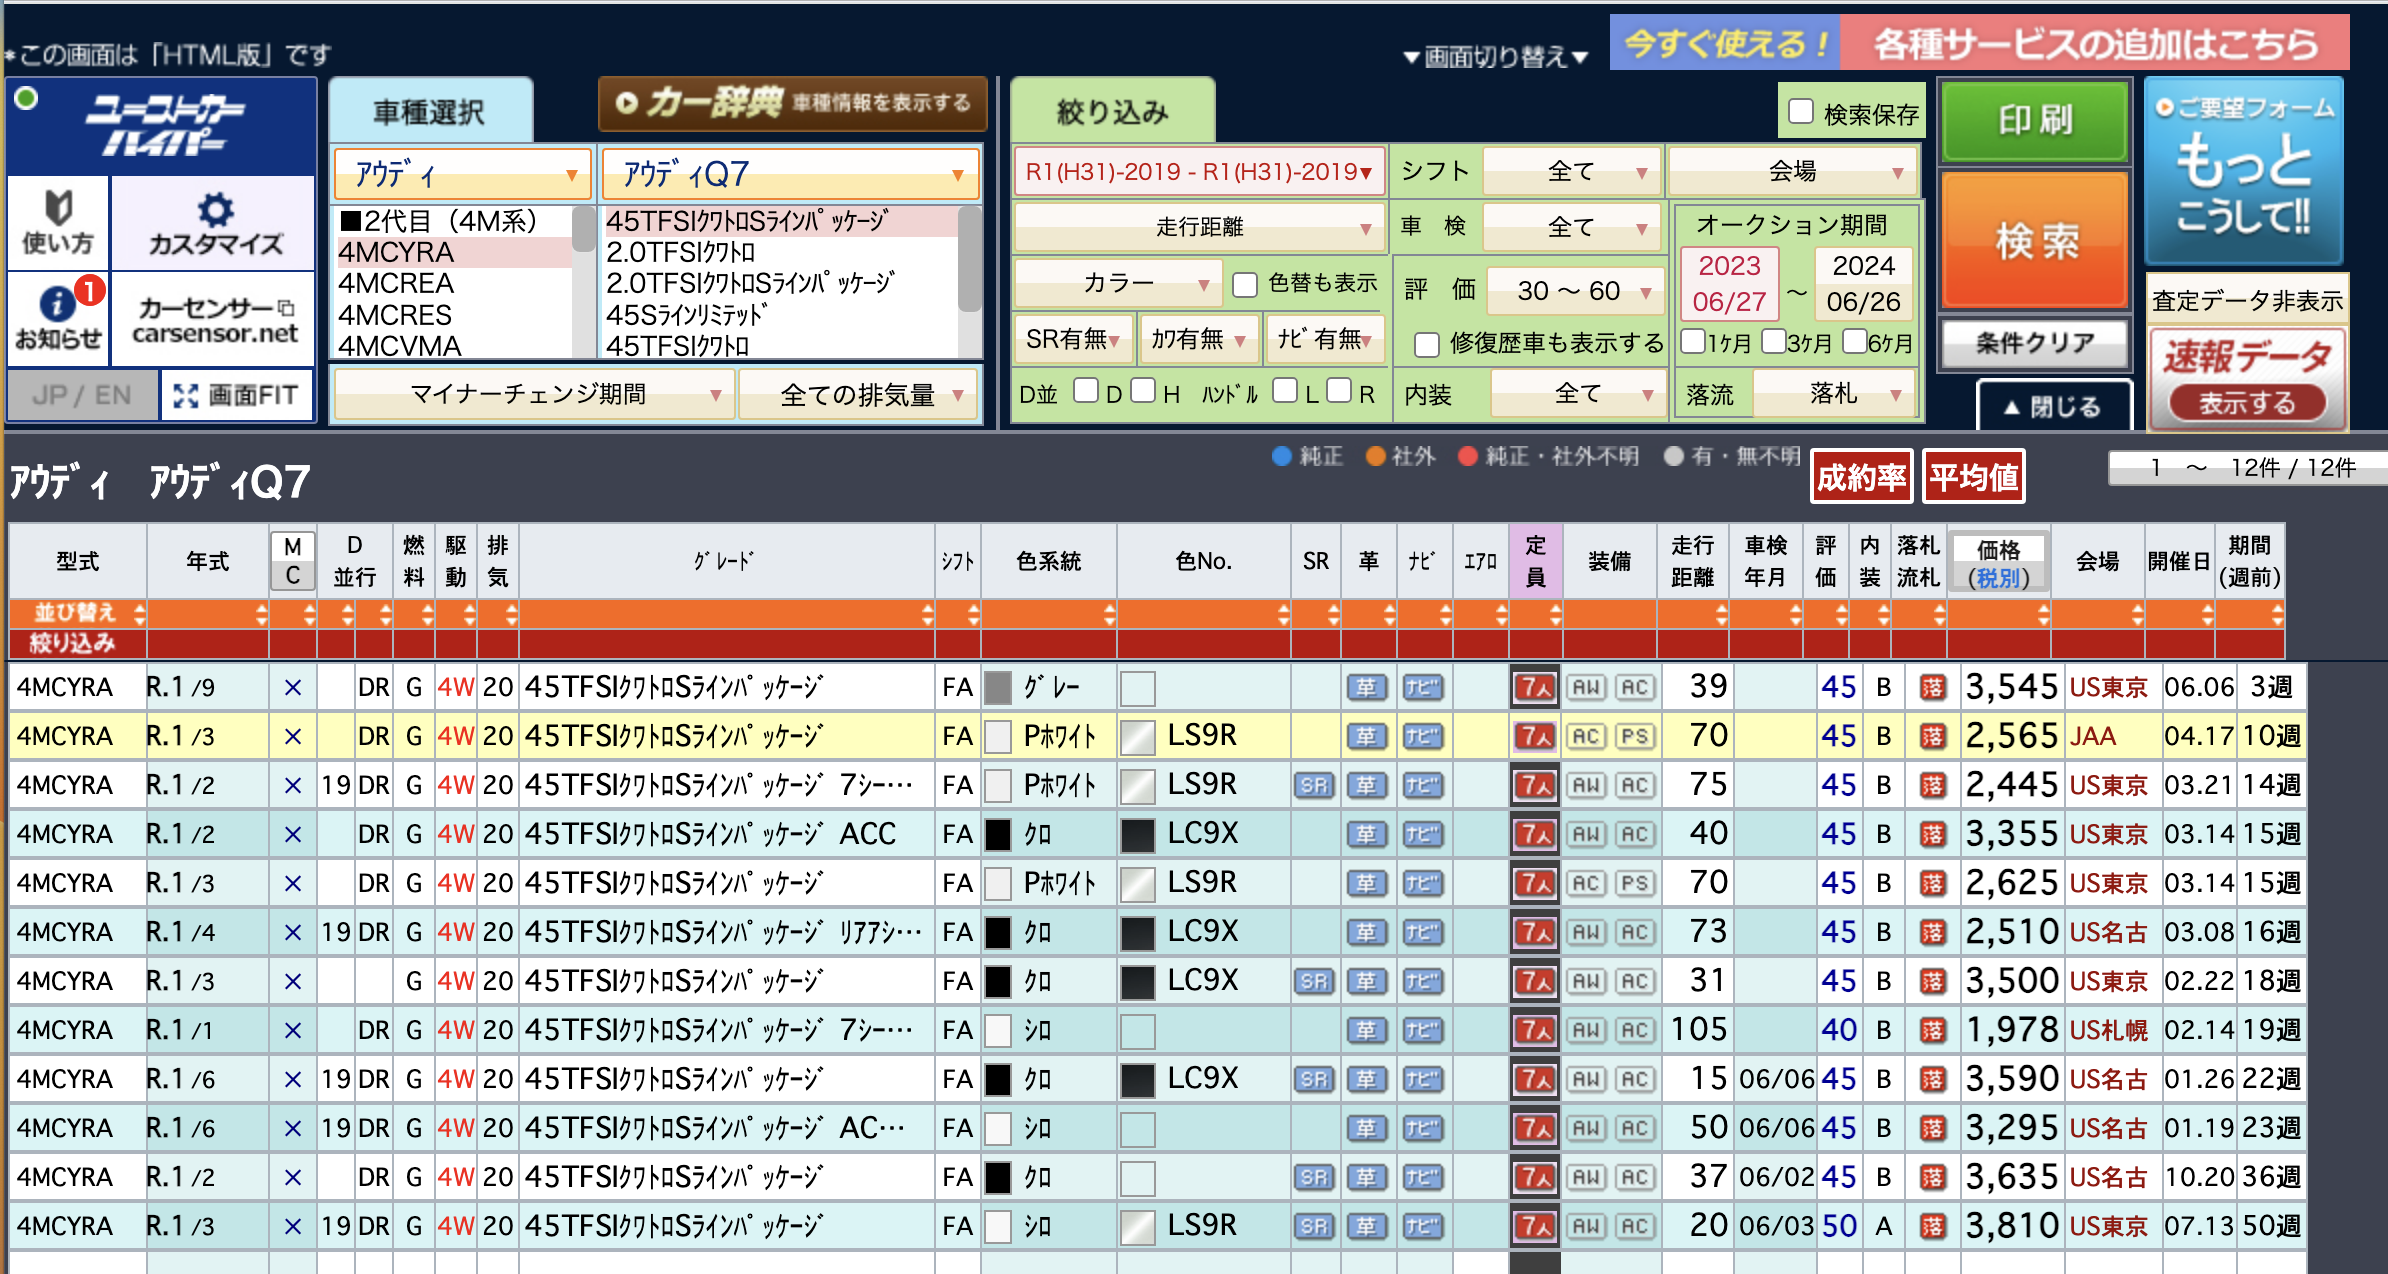Click the 価格 column sort arrows
The width and height of the screenshot is (2388, 1274).
pos(2042,614)
